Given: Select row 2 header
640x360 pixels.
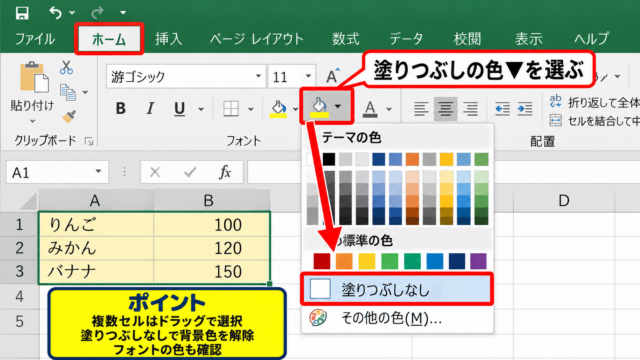Looking at the screenshot, I should click(x=19, y=248).
